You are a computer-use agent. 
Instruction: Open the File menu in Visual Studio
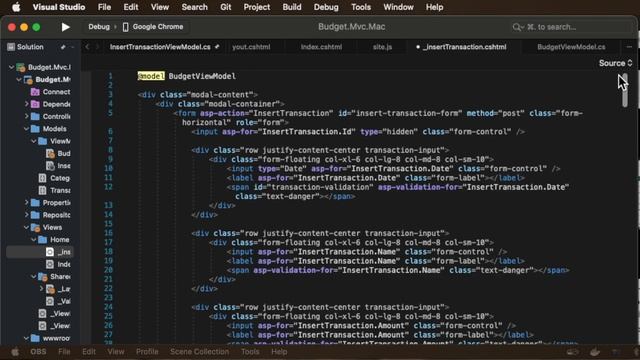[x=104, y=7]
